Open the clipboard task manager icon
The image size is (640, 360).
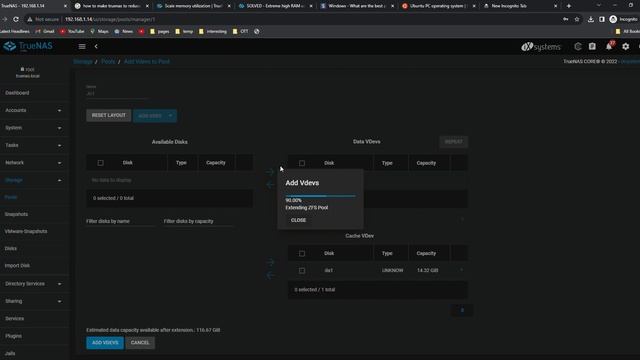click(x=592, y=47)
